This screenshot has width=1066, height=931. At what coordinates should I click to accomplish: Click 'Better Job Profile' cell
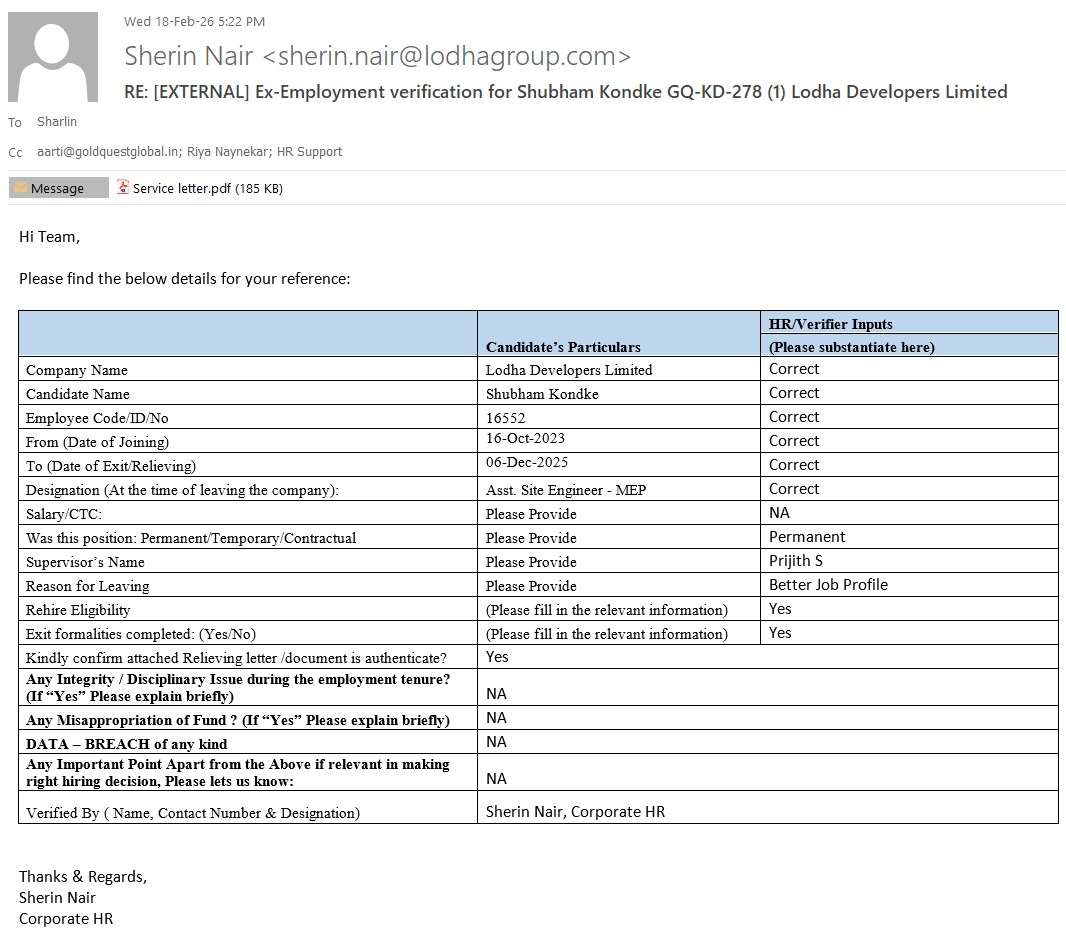pos(828,585)
